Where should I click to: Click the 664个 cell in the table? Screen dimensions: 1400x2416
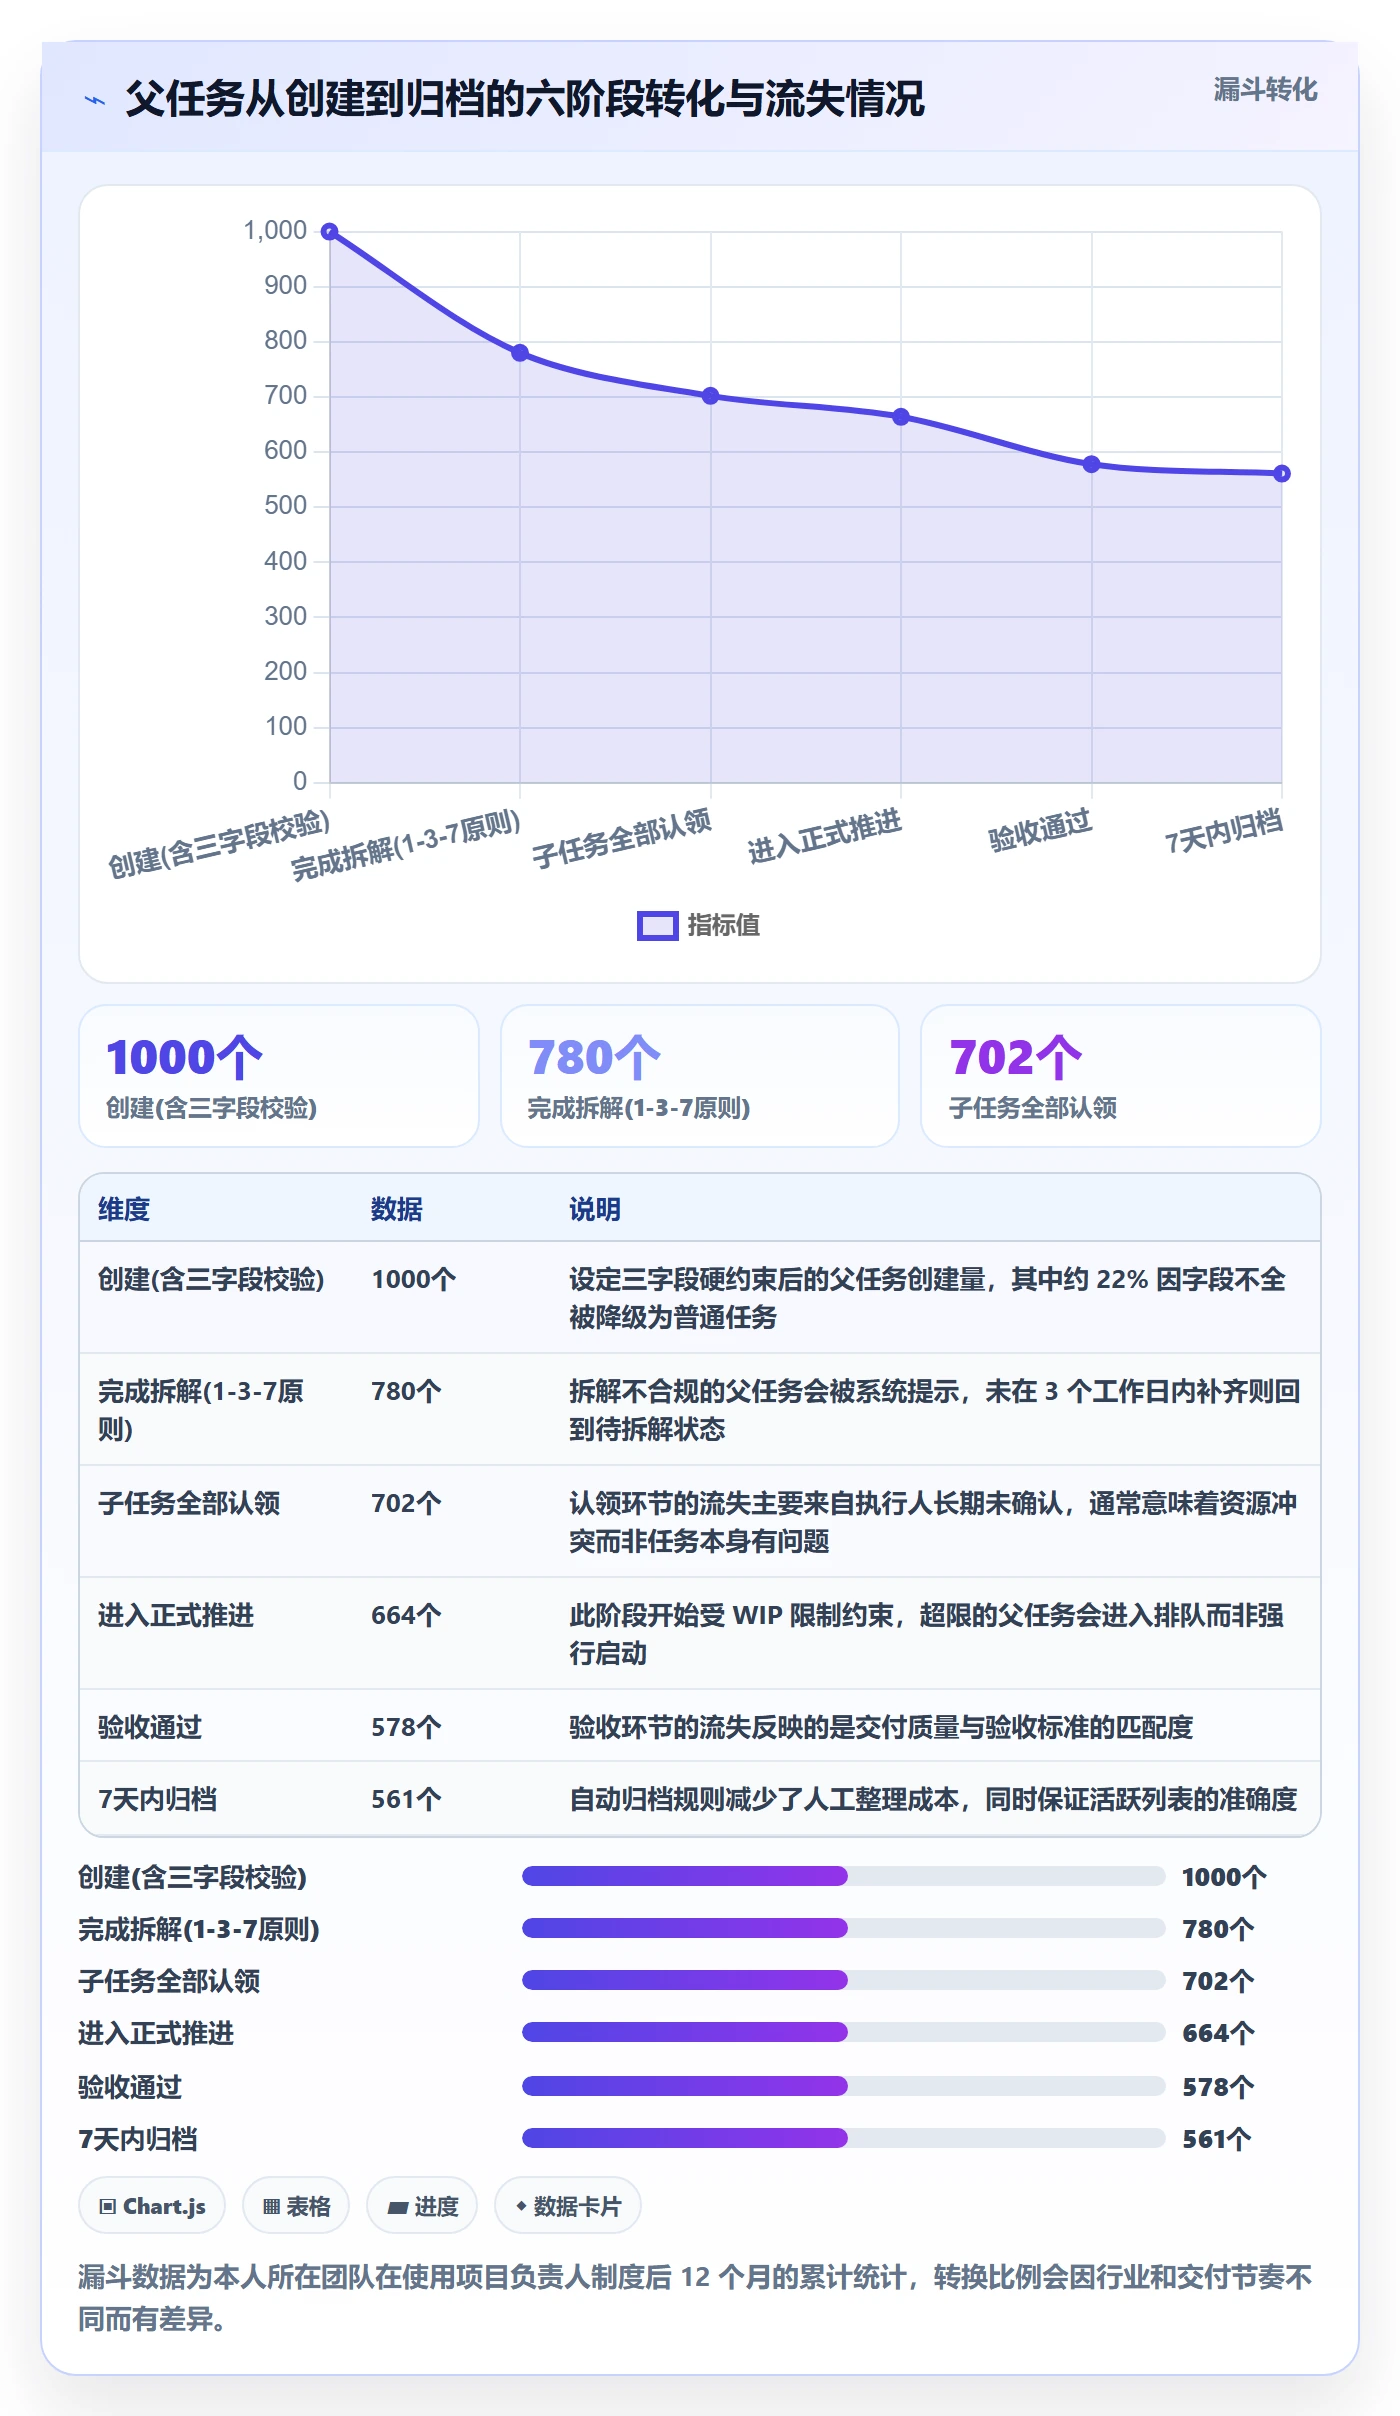pos(406,1615)
